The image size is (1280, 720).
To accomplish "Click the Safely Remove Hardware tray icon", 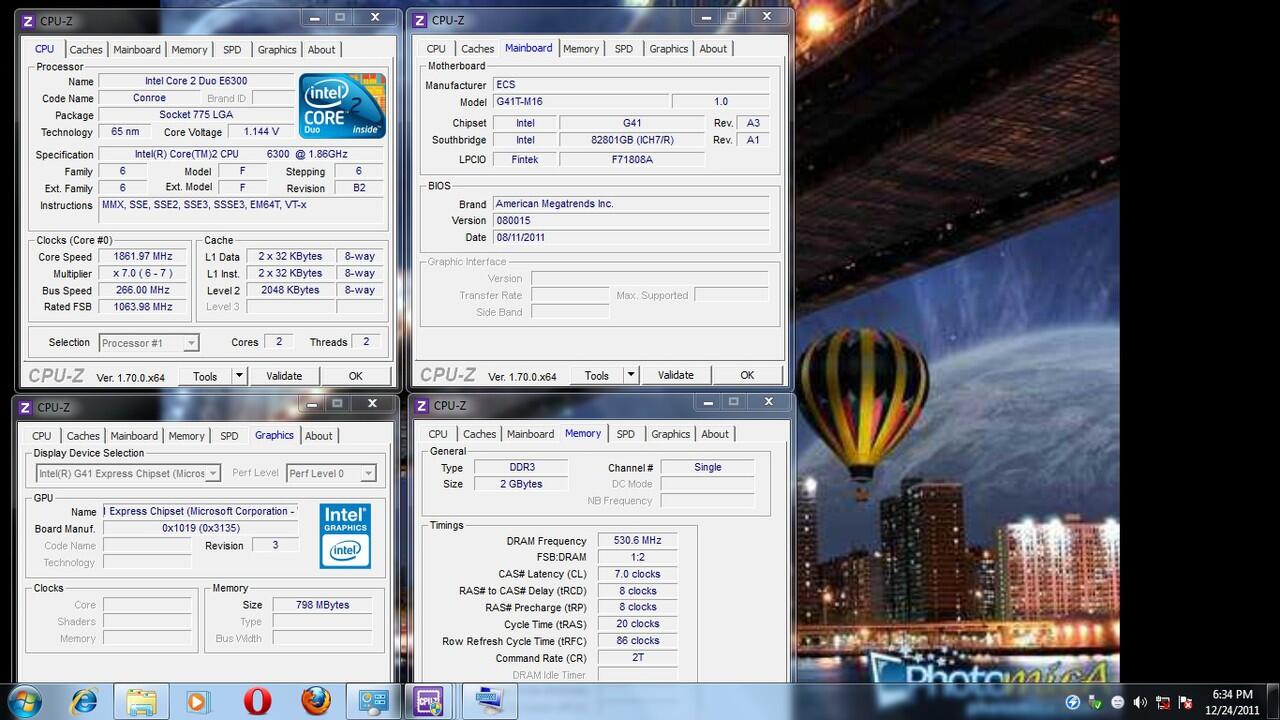I will 1096,702.
